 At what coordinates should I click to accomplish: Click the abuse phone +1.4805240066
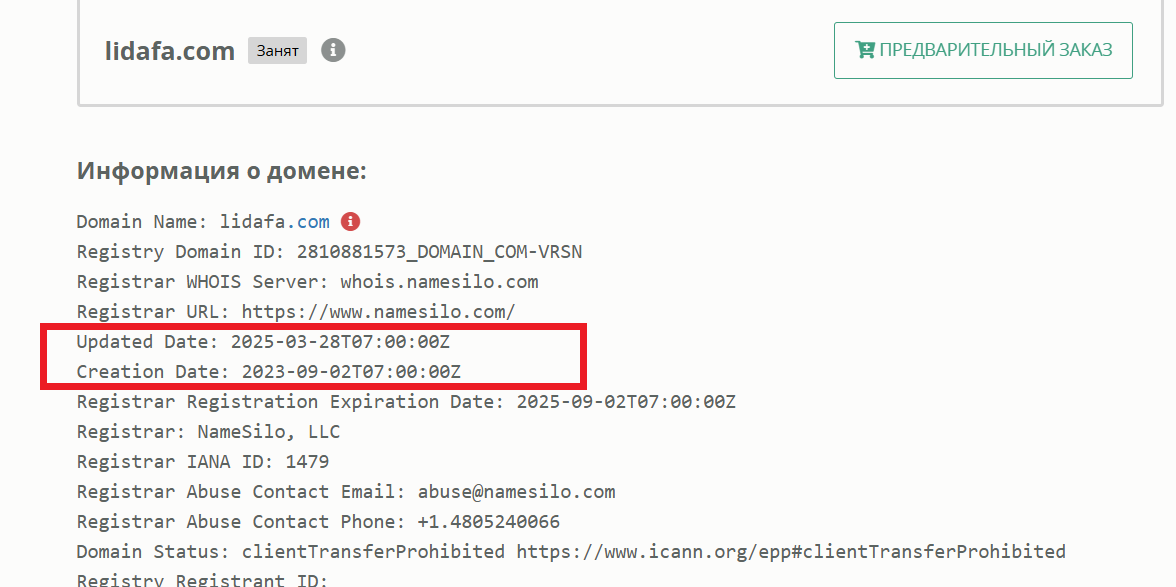(x=489, y=522)
